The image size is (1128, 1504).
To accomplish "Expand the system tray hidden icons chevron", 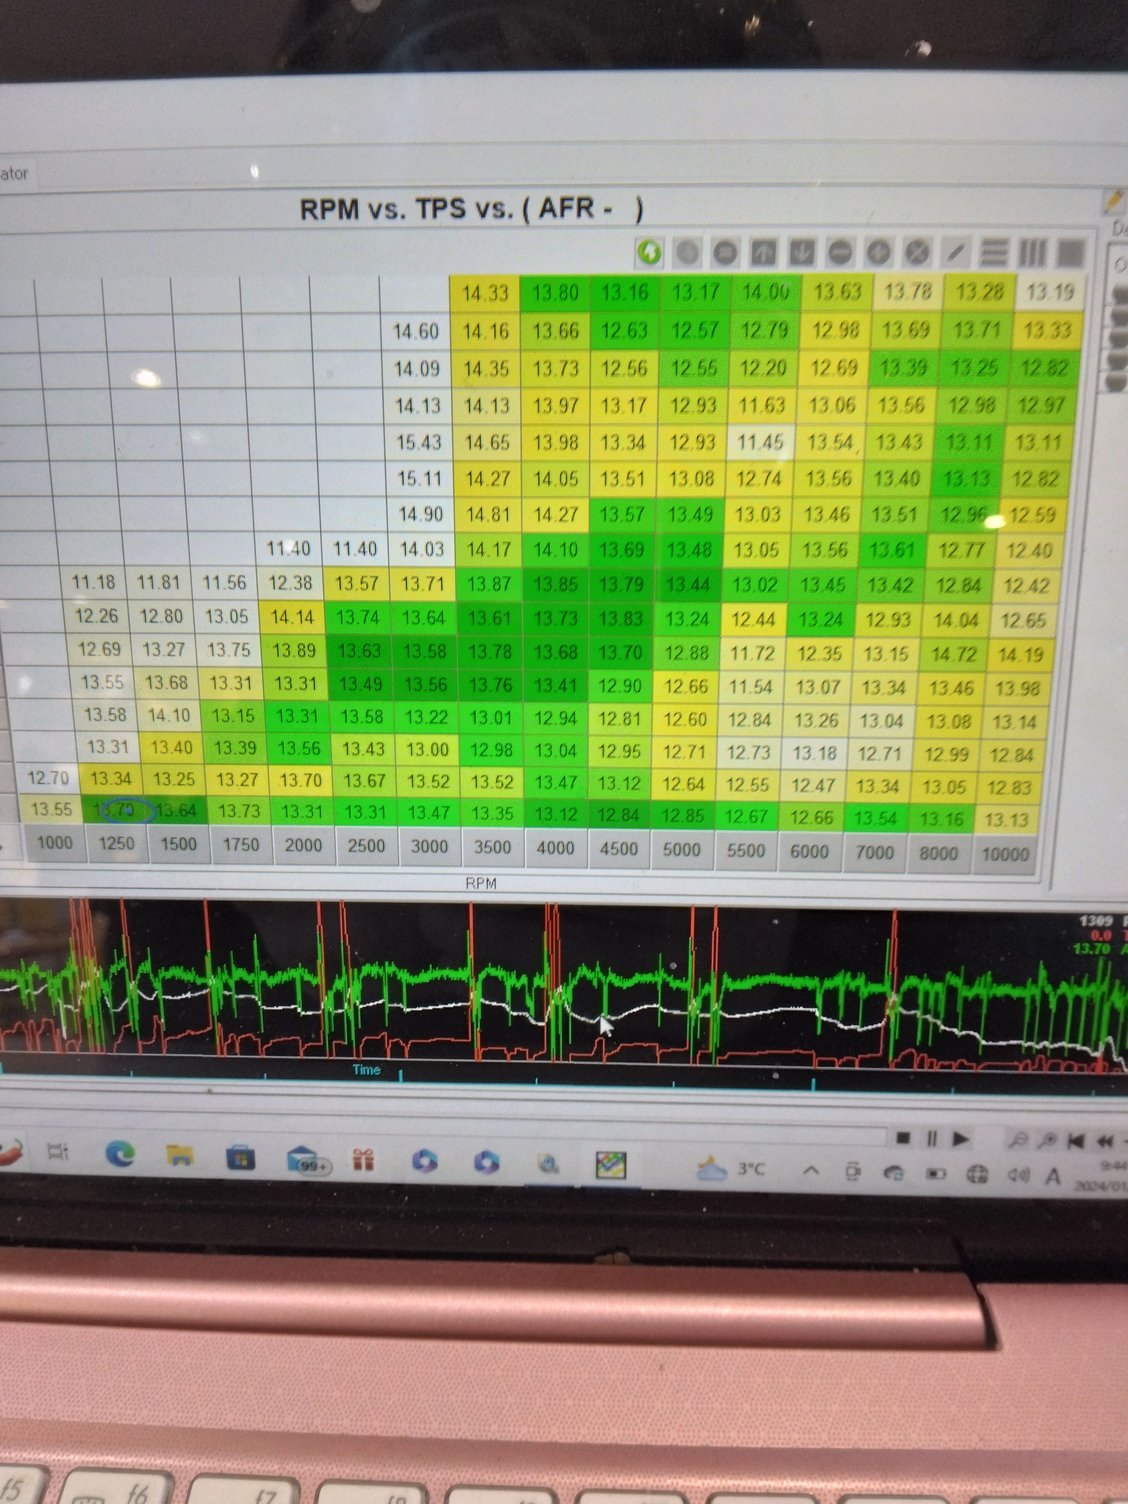I will tap(810, 1170).
